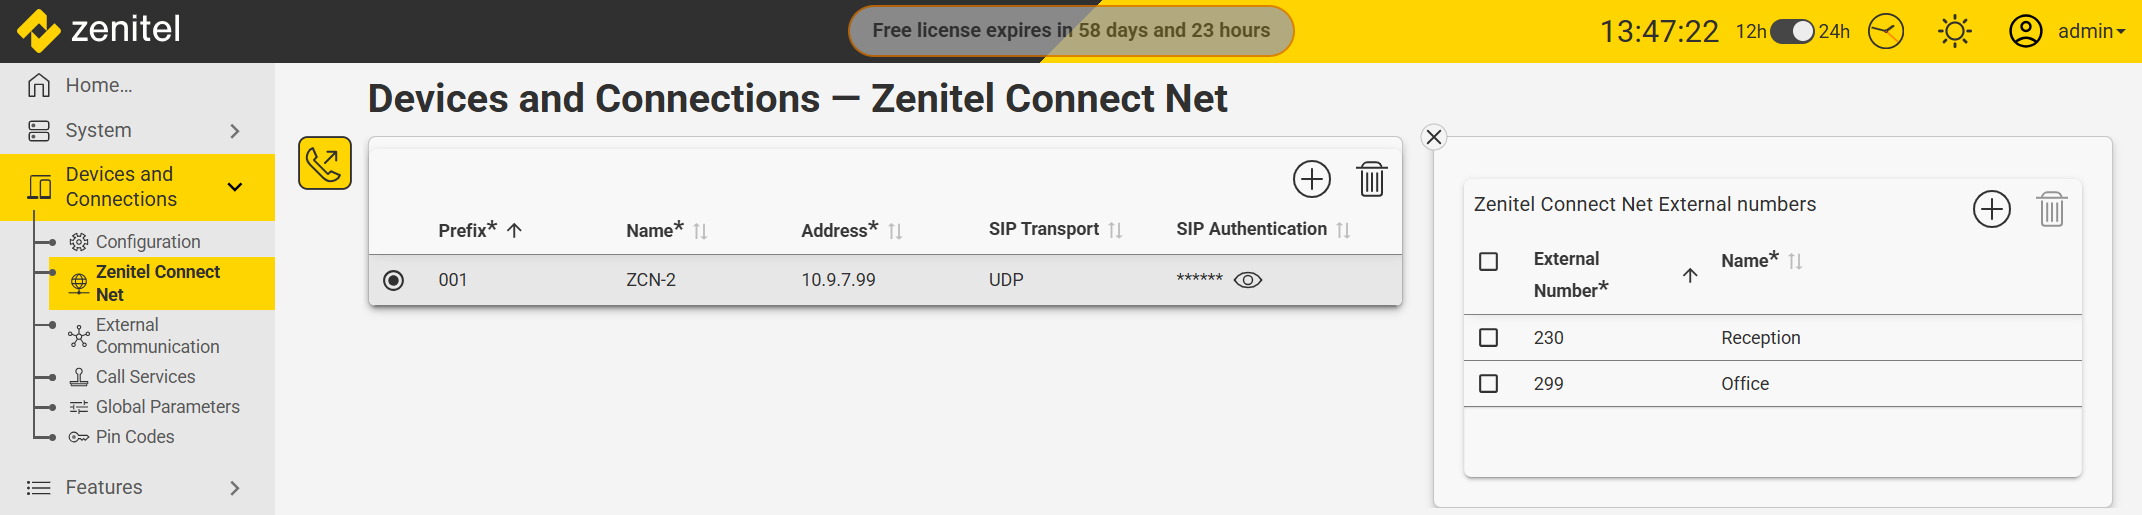This screenshot has height=515, width=2142.
Task: Click the free license expiry banner
Action: pyautogui.click(x=1070, y=31)
